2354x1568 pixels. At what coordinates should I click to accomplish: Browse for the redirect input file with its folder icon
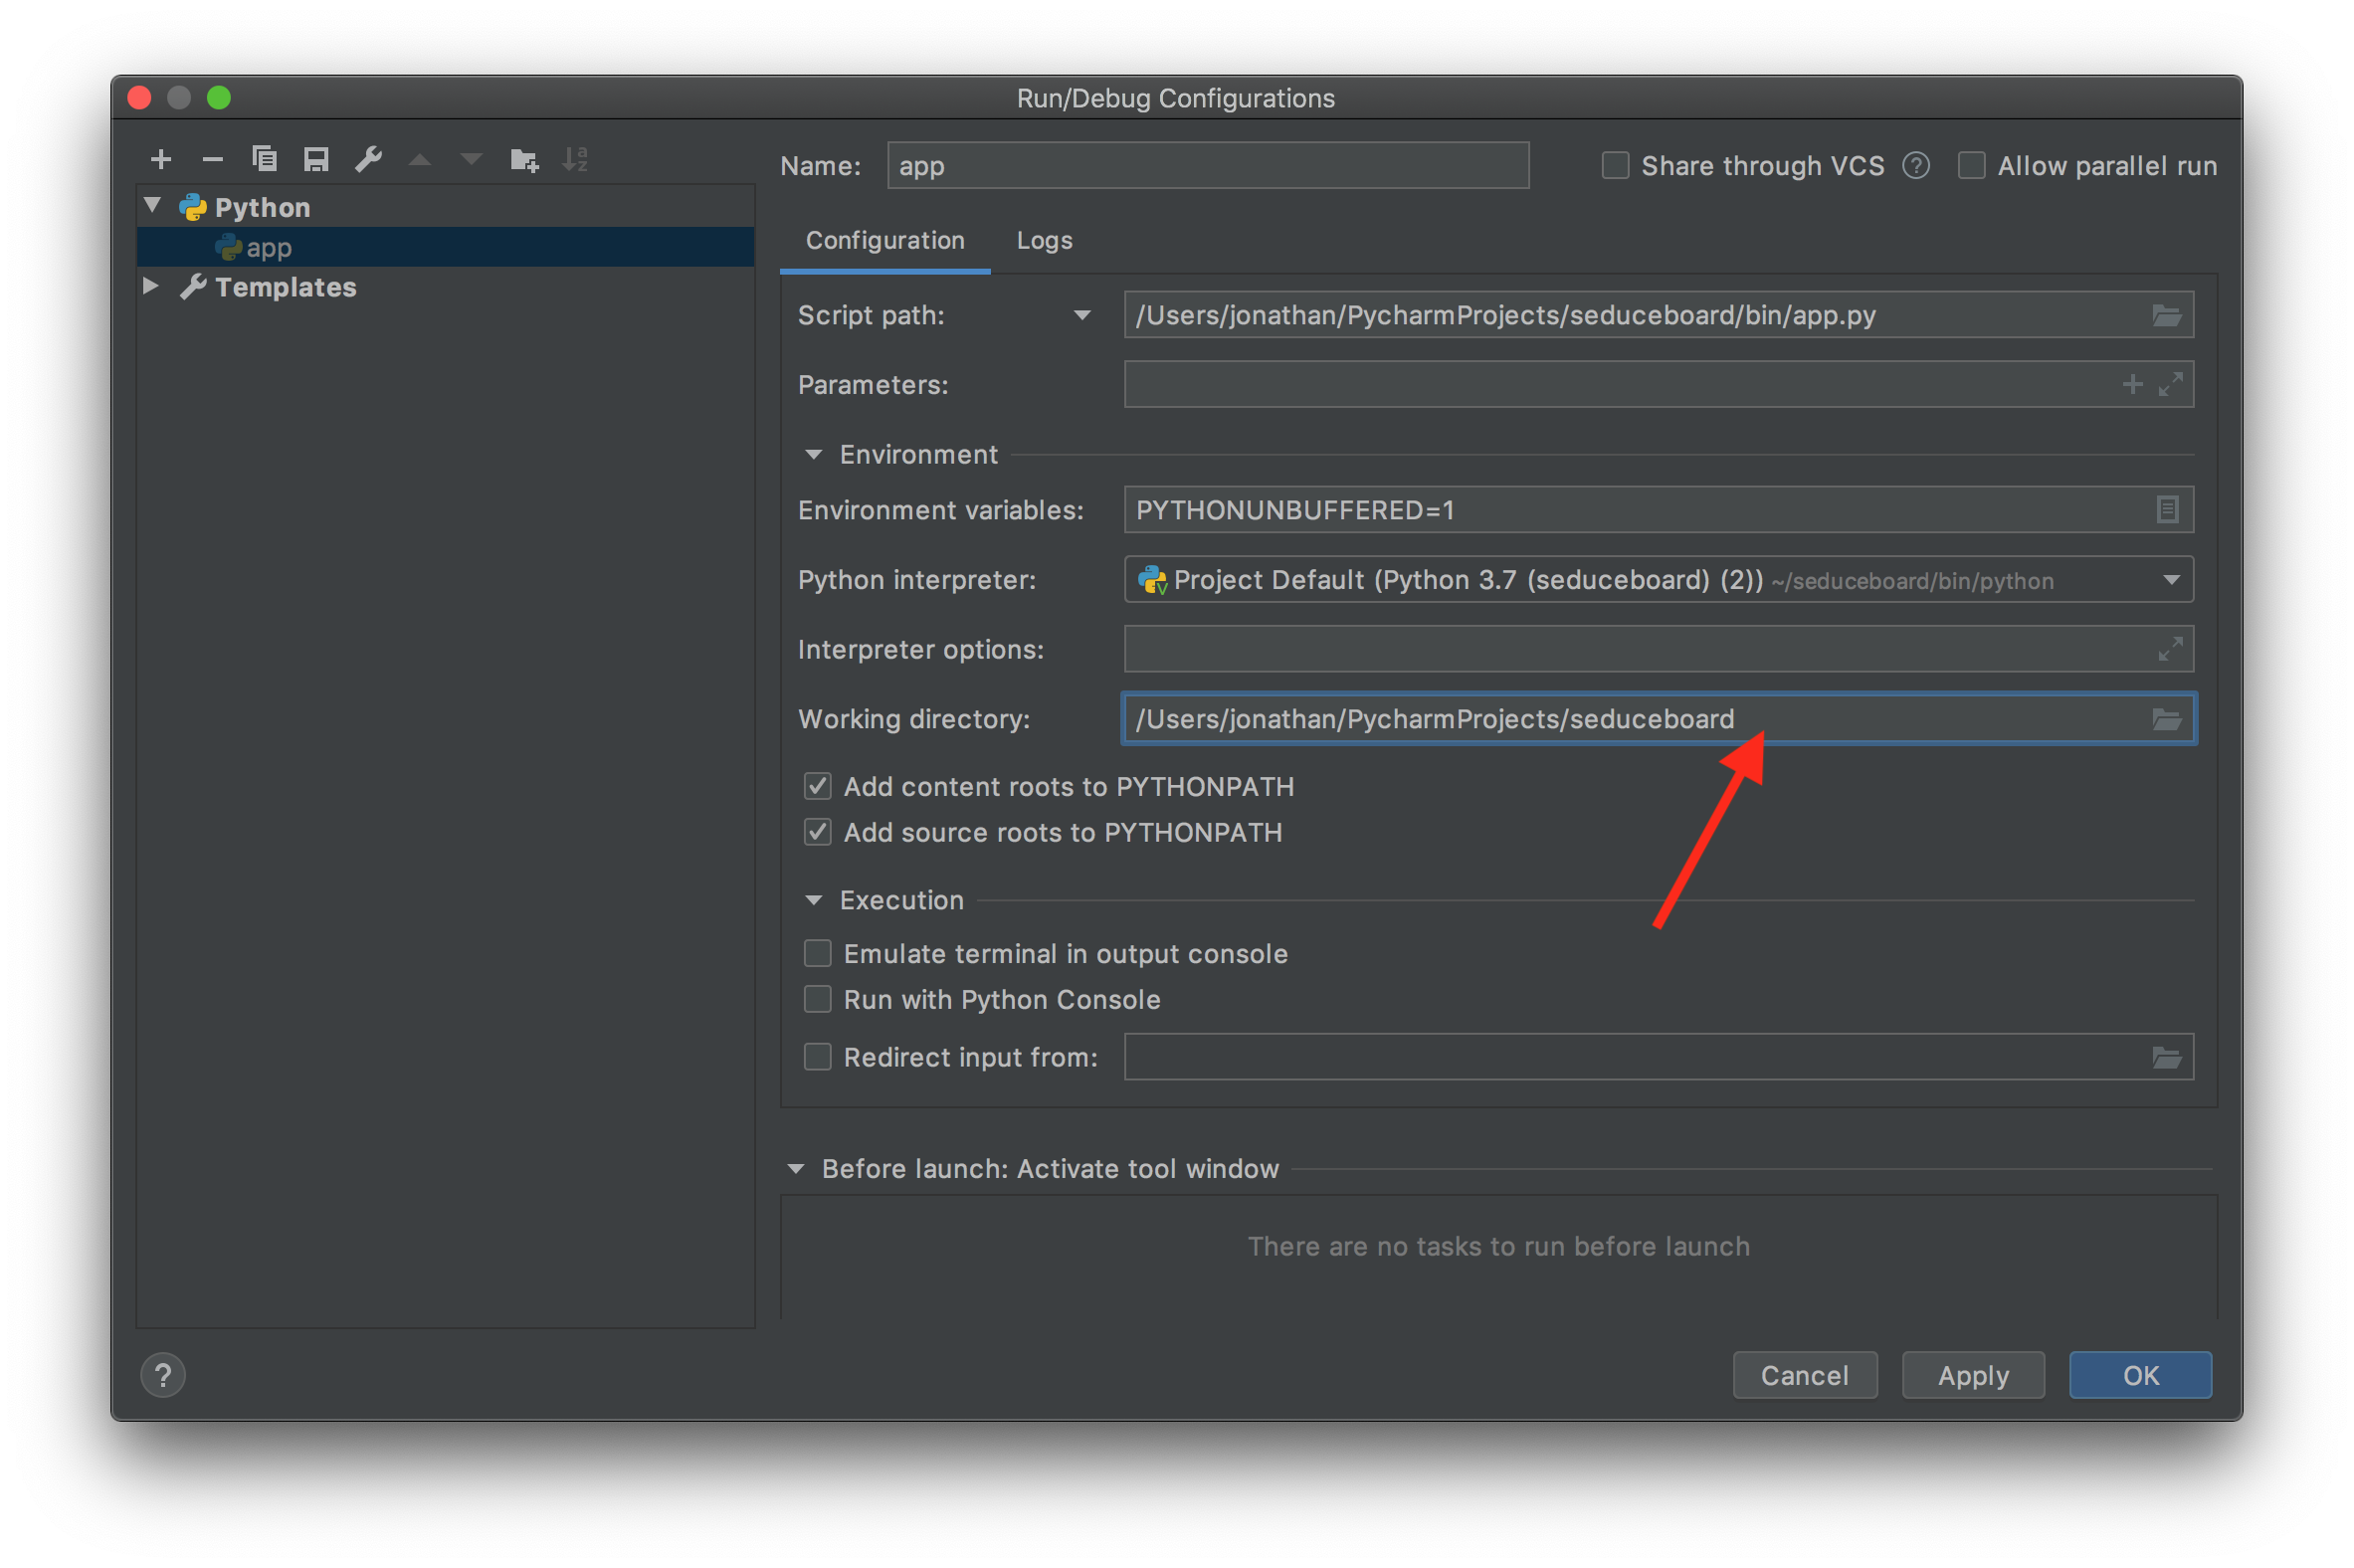pos(2166,1057)
